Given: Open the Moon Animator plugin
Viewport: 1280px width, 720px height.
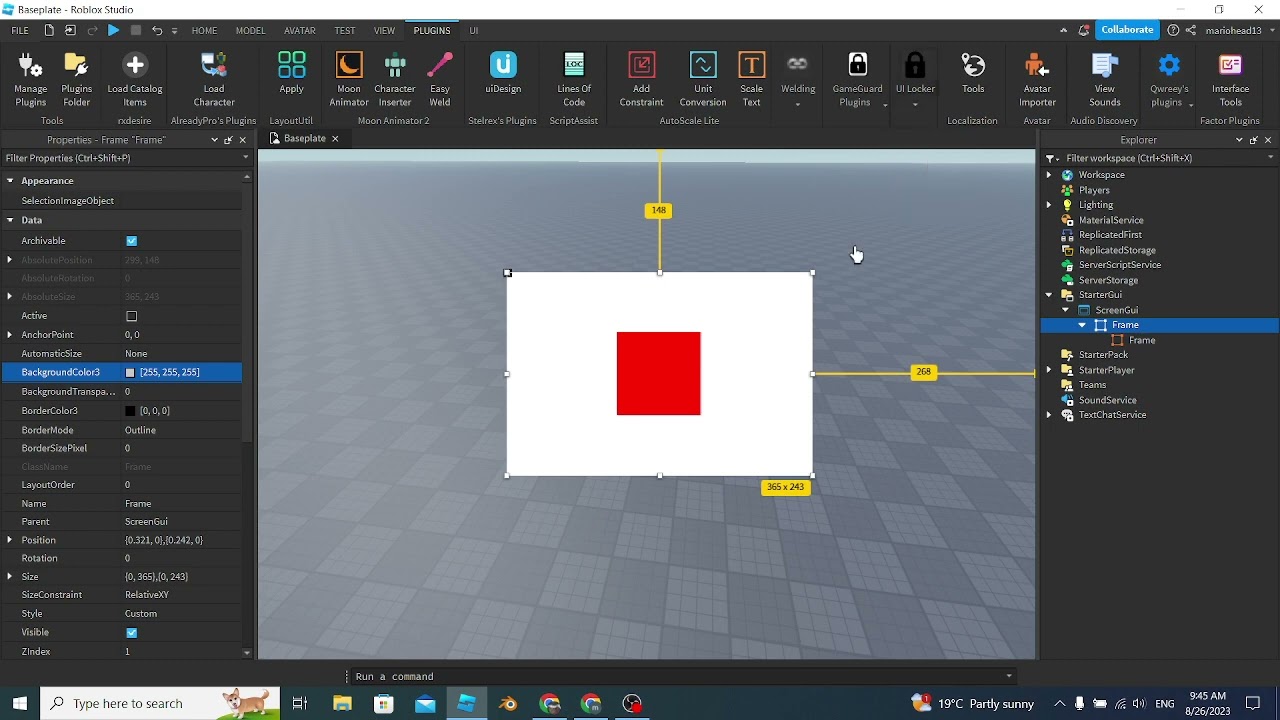Looking at the screenshot, I should pyautogui.click(x=349, y=79).
